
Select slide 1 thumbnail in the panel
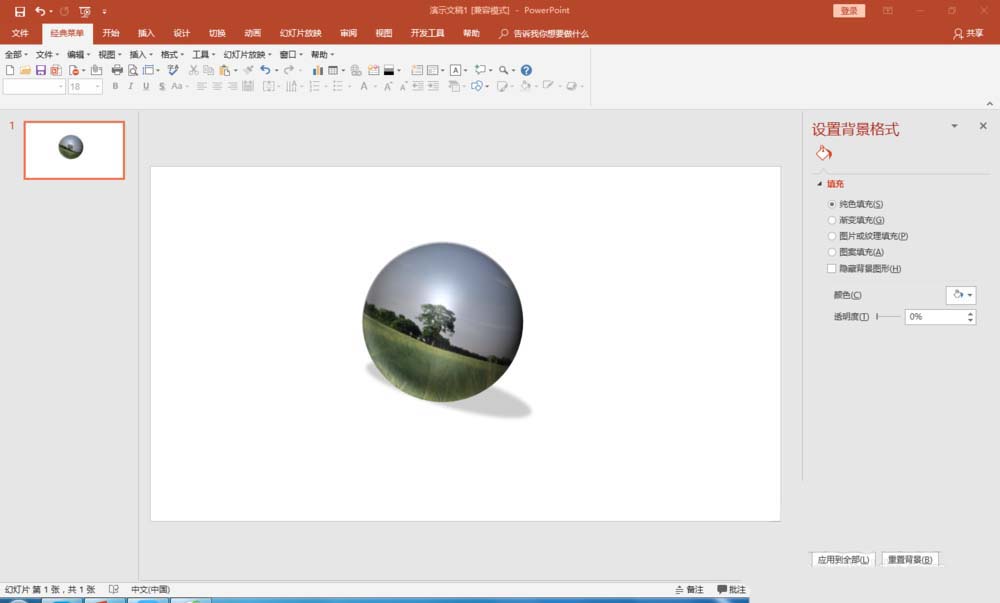coord(74,150)
